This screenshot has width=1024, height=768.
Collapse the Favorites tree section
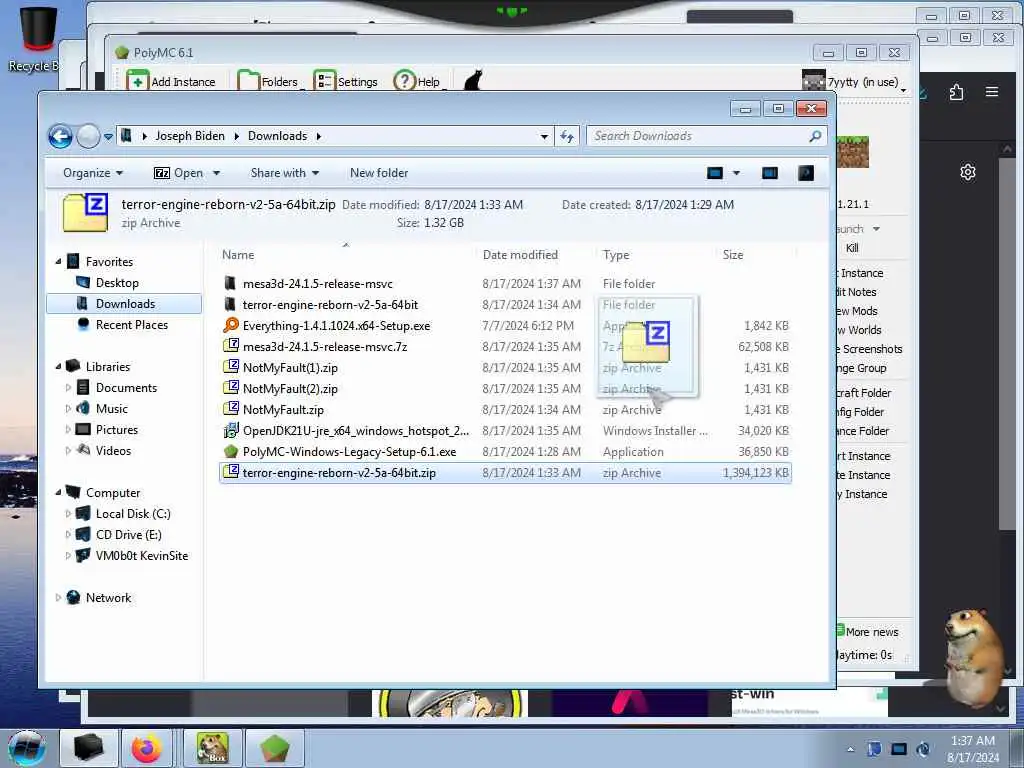point(58,262)
